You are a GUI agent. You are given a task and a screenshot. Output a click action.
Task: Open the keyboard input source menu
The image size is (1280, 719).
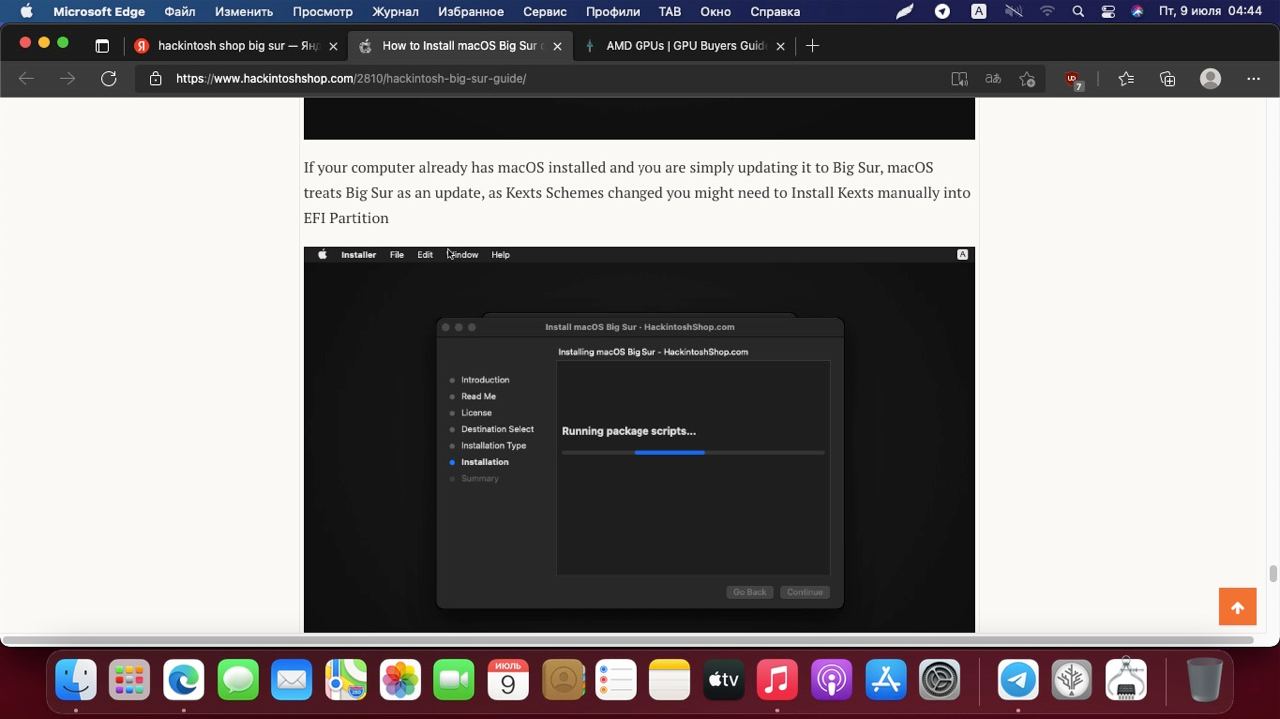pyautogui.click(x=978, y=11)
